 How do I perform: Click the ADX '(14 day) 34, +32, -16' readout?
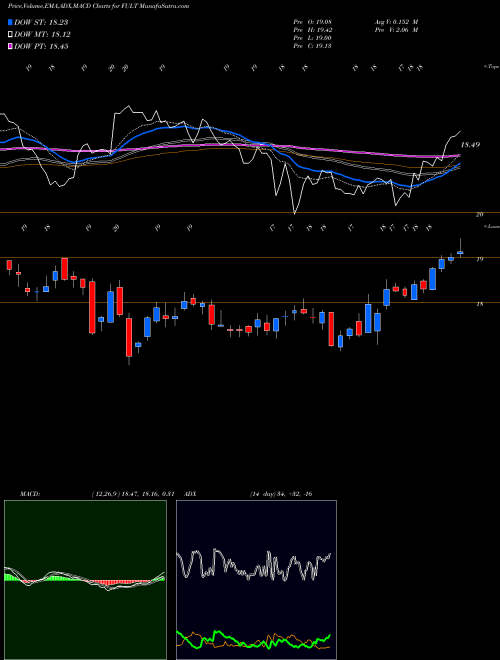281,494
